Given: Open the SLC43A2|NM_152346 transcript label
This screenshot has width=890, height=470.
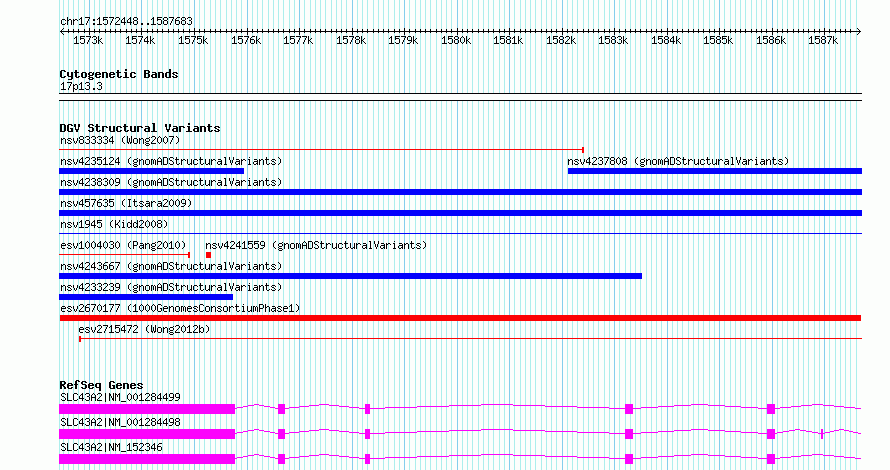Looking at the screenshot, I should point(111,447).
